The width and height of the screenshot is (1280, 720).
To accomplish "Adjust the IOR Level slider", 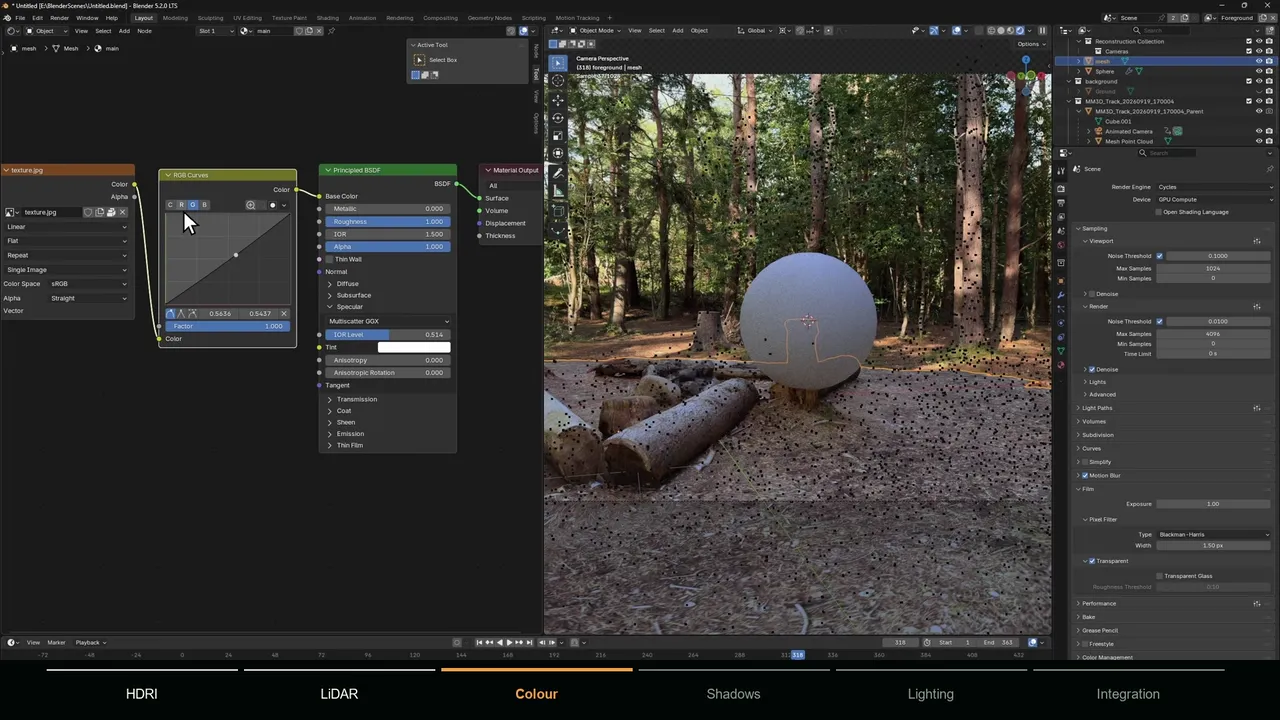I will (x=388, y=334).
